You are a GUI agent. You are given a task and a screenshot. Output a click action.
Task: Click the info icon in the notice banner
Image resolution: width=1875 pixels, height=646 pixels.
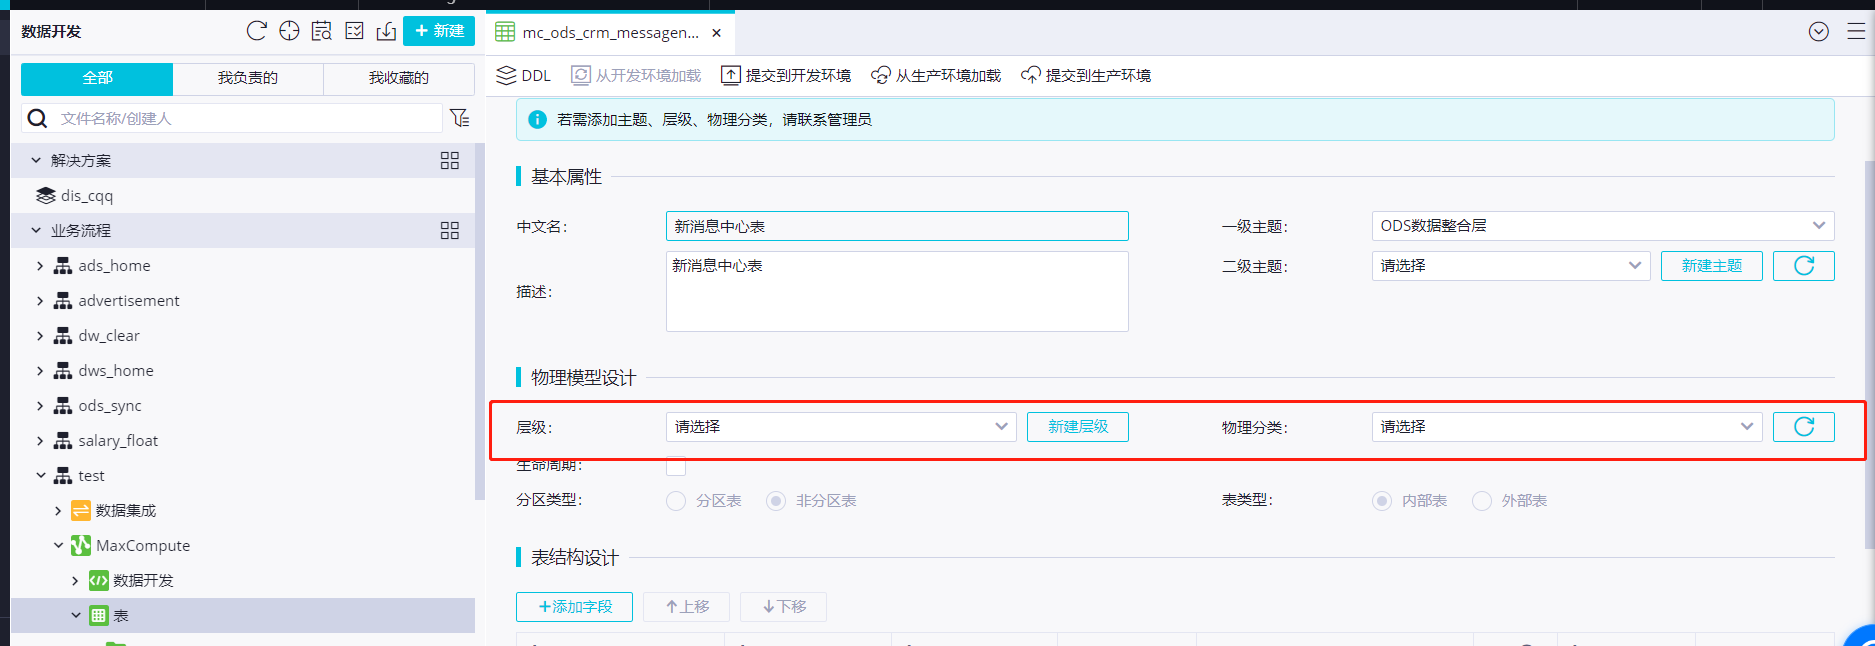point(537,120)
